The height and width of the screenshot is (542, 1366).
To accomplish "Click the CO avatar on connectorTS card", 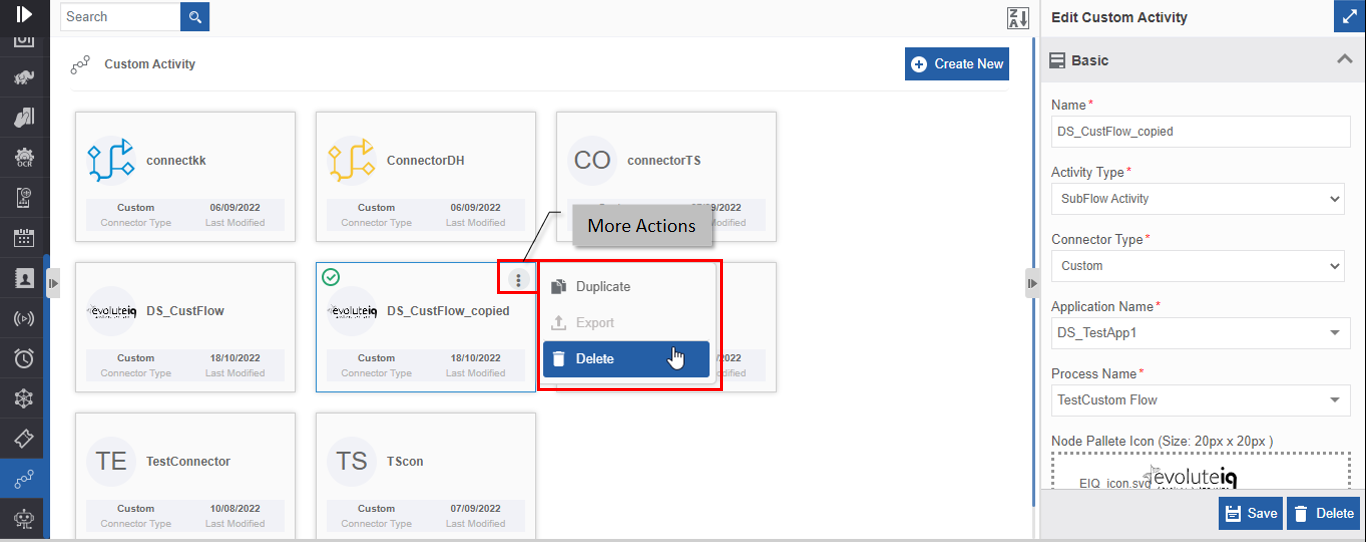I will pos(592,160).
